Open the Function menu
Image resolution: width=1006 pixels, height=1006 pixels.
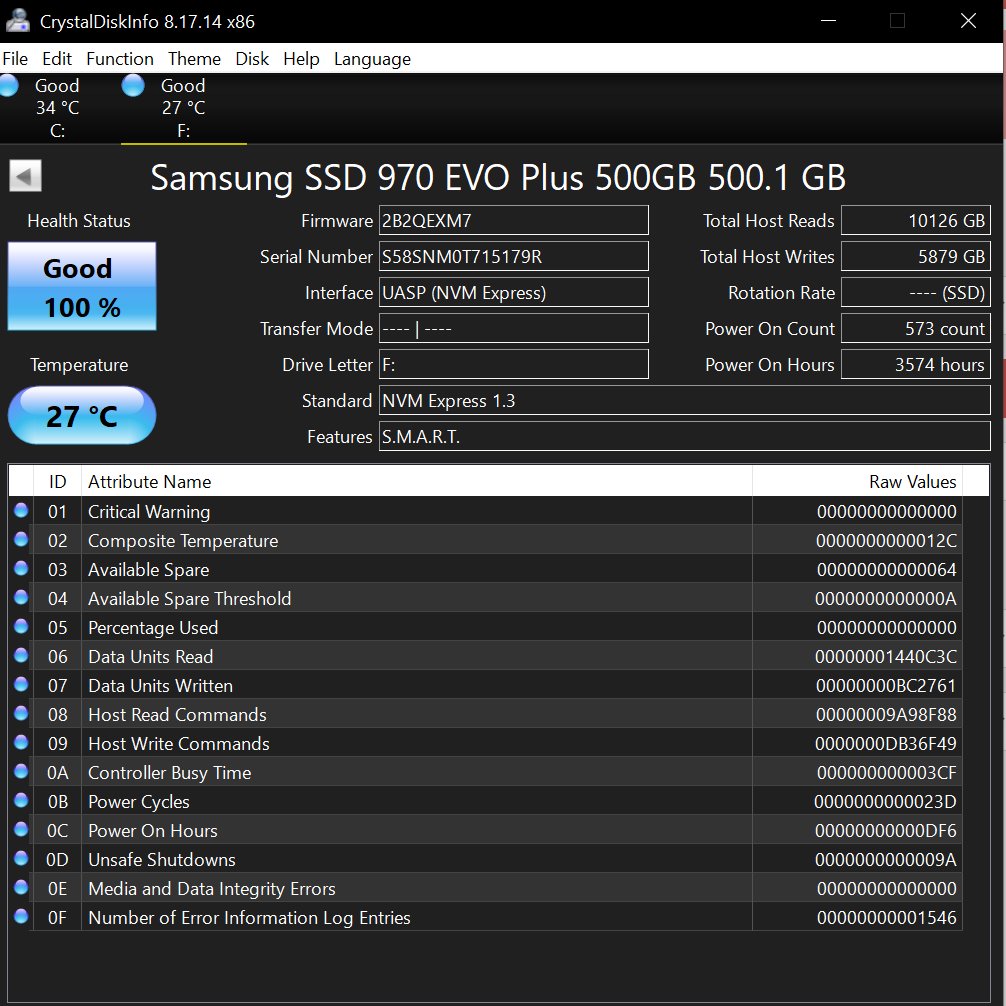tap(120, 59)
